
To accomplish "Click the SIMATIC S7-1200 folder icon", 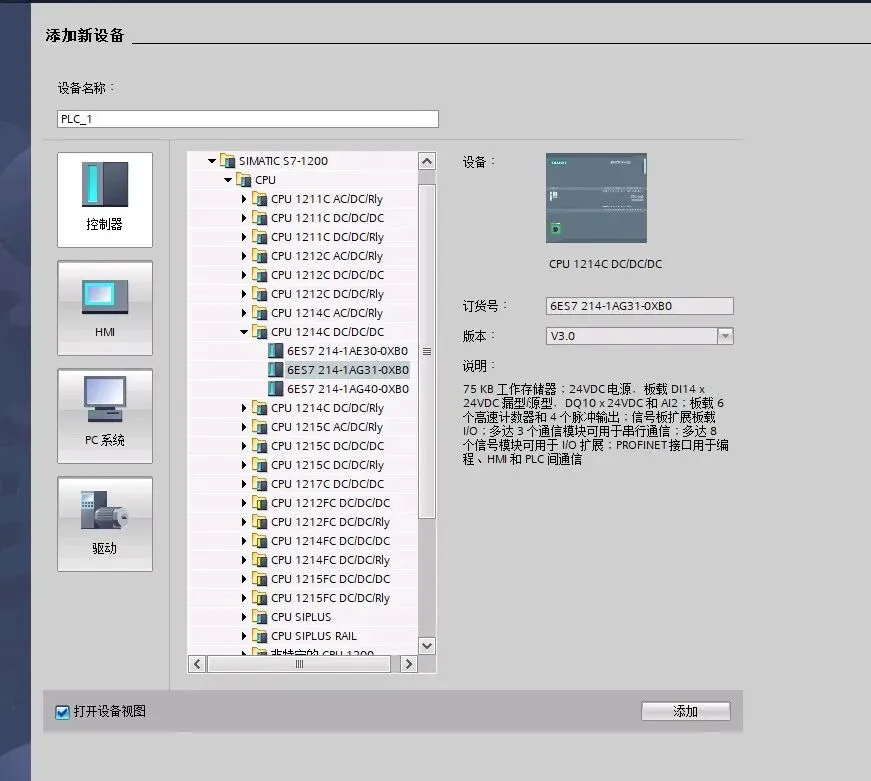I will pos(228,161).
